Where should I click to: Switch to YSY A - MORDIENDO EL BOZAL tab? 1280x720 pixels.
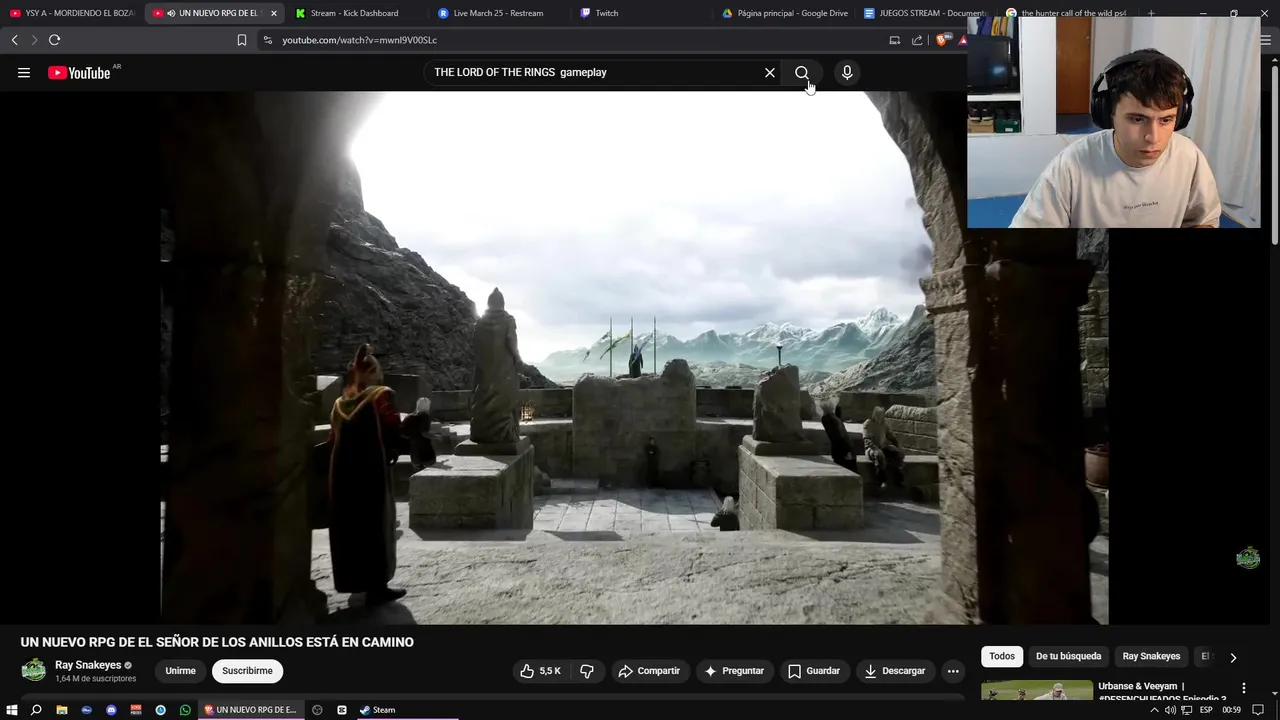(72, 13)
